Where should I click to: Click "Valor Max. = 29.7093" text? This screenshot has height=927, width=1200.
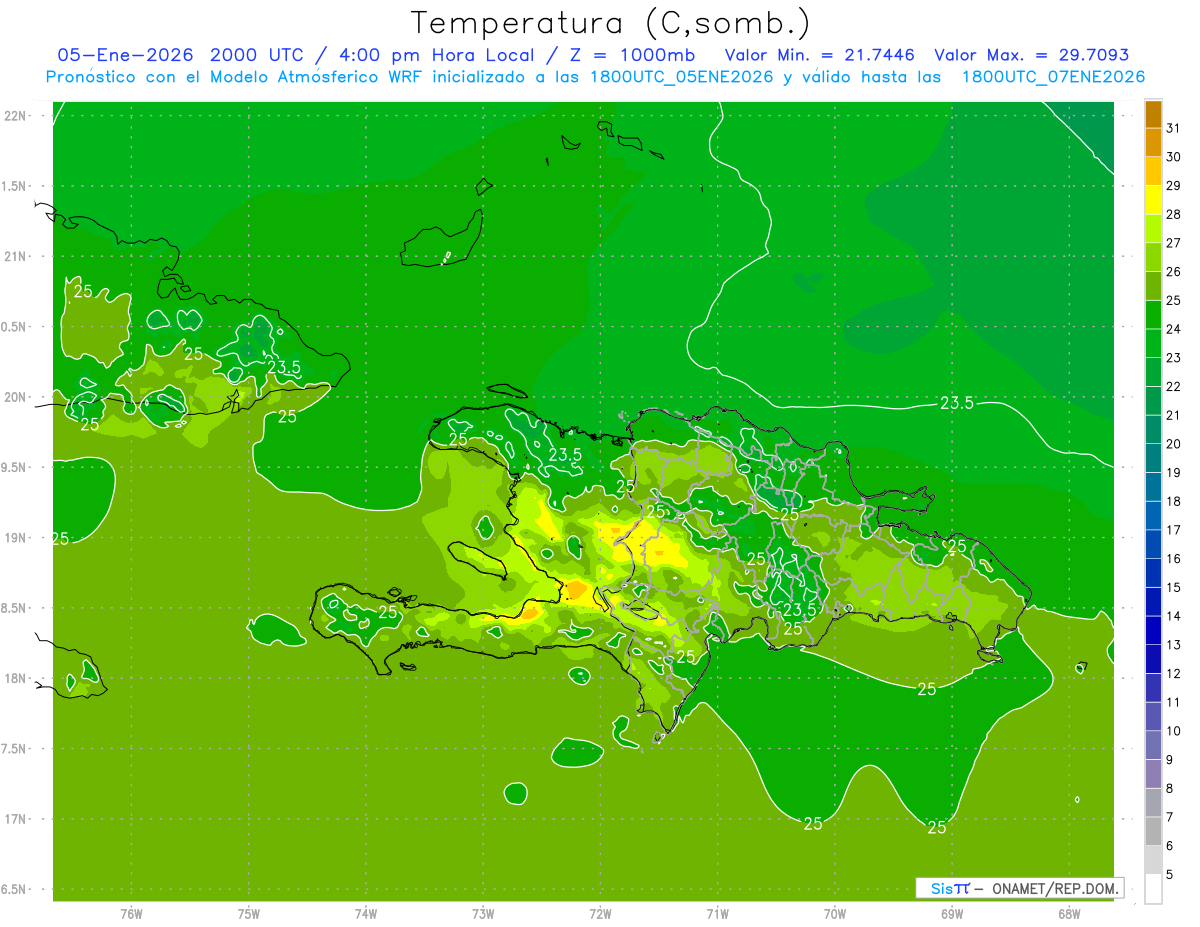pos(1031,55)
